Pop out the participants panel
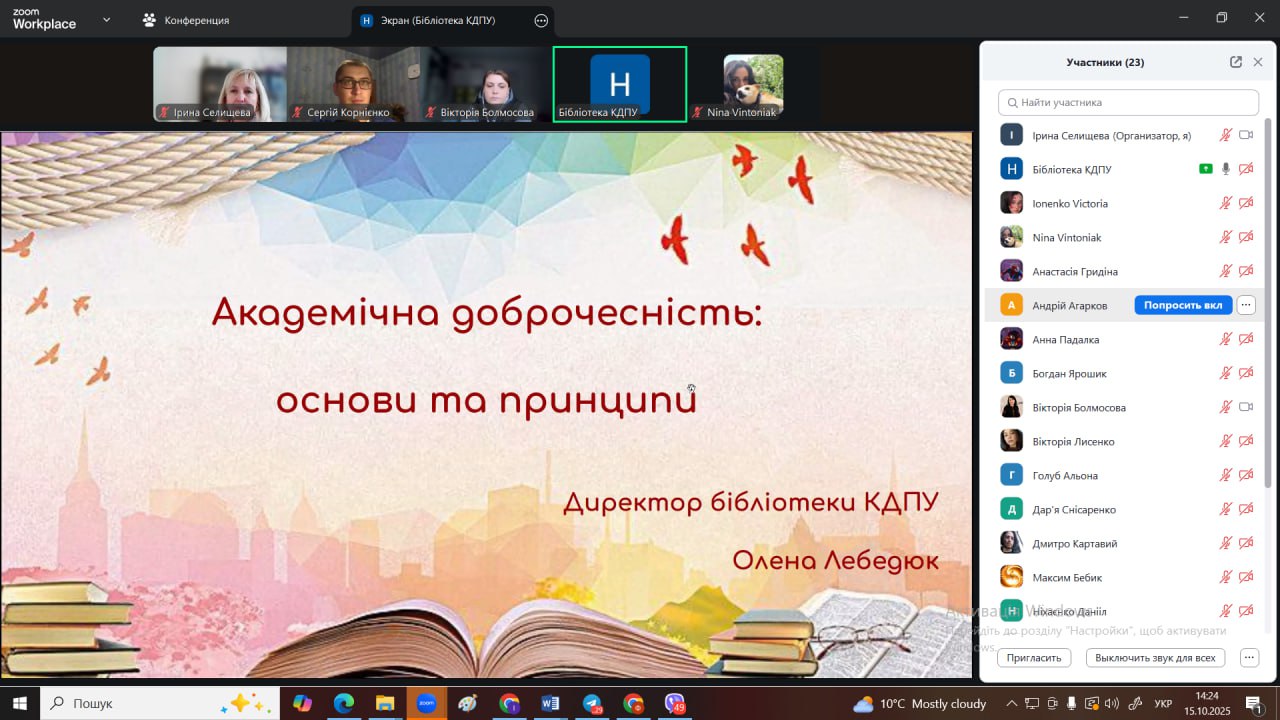 pyautogui.click(x=1236, y=62)
